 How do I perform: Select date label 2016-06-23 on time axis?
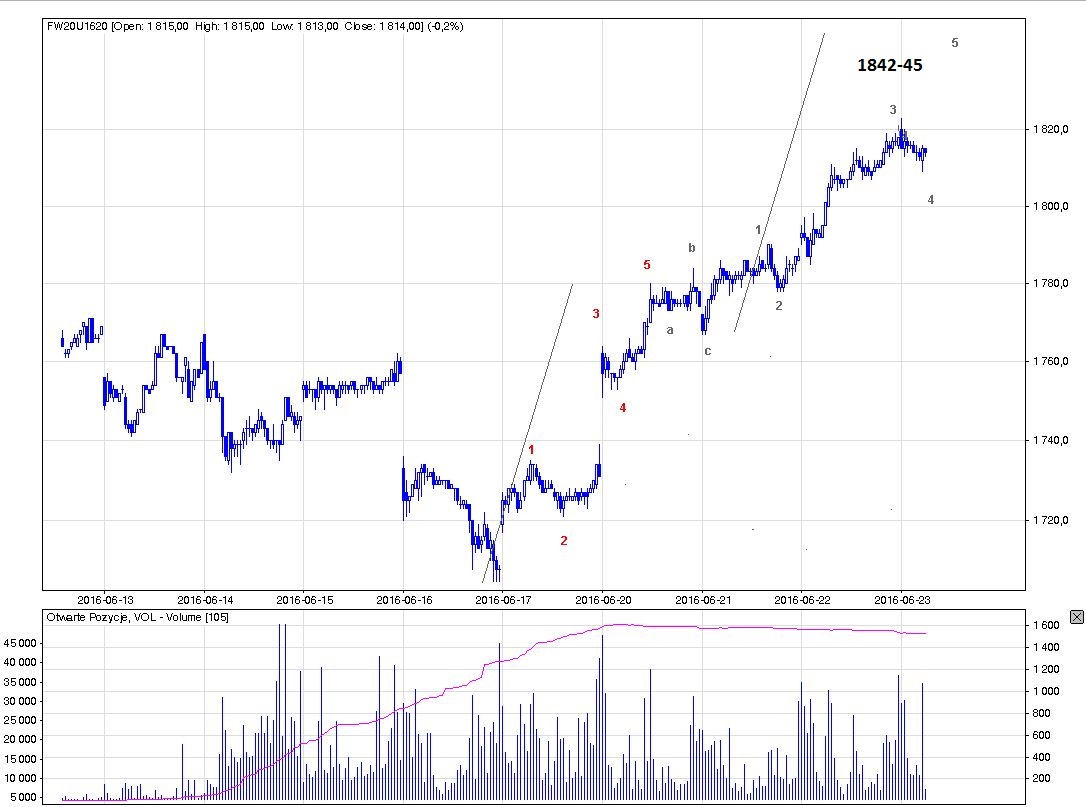click(x=902, y=600)
